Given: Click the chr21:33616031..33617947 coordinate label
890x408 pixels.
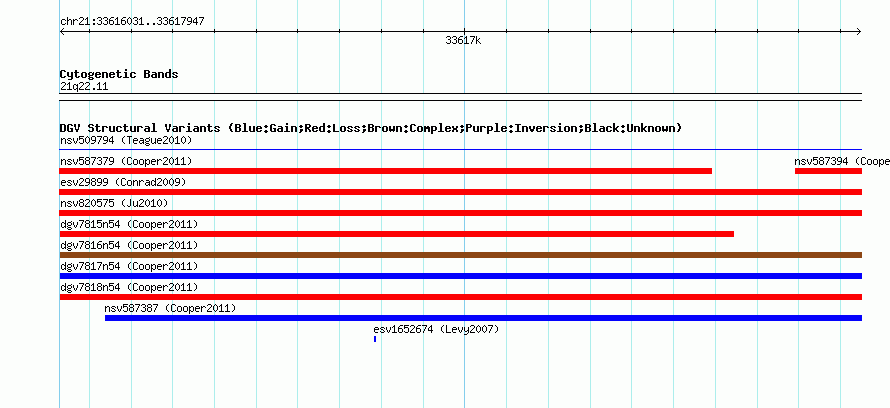Looking at the screenshot, I should (x=132, y=22).
